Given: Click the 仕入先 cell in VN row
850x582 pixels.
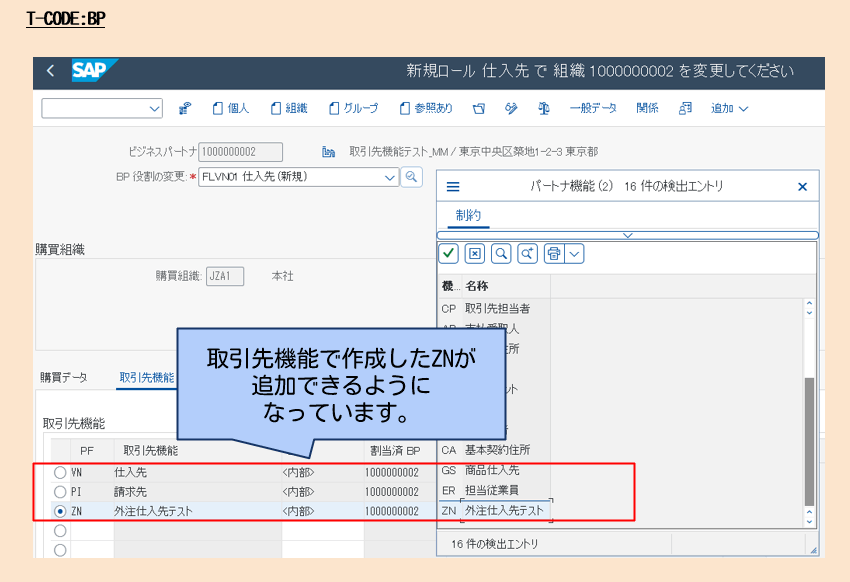Looking at the screenshot, I should coord(197,473).
